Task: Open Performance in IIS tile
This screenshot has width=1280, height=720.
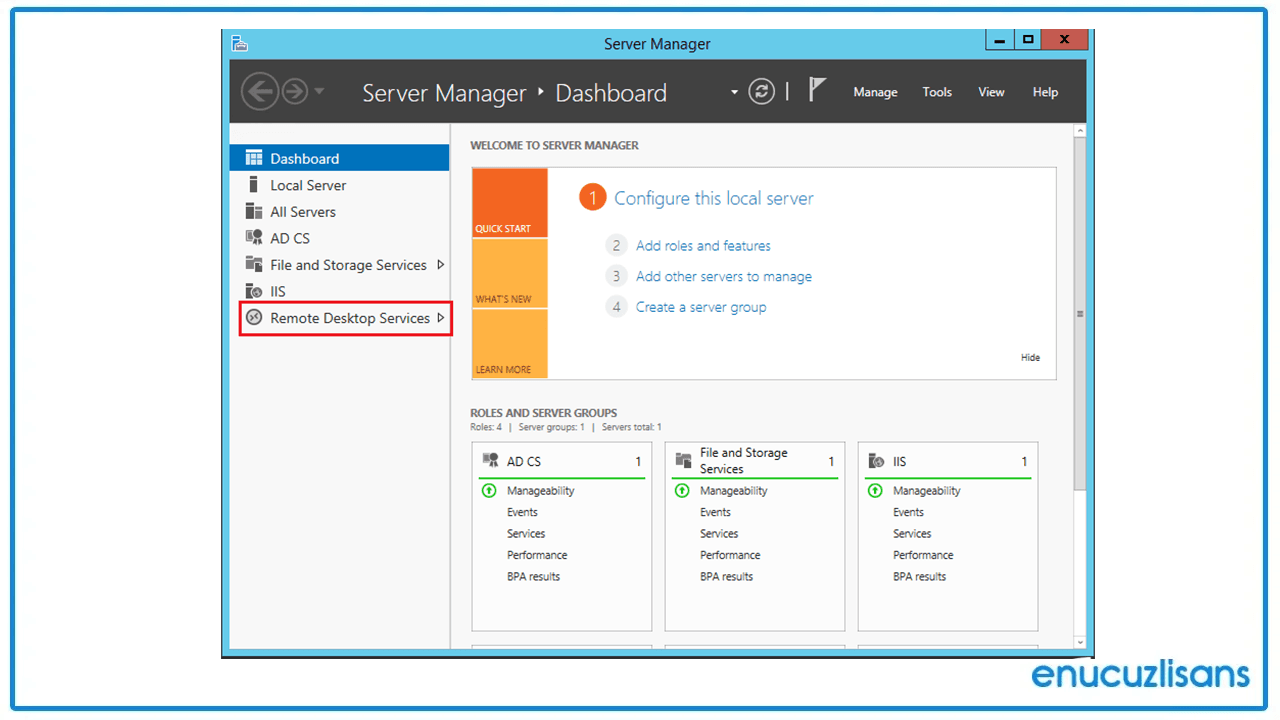Action: pos(923,555)
